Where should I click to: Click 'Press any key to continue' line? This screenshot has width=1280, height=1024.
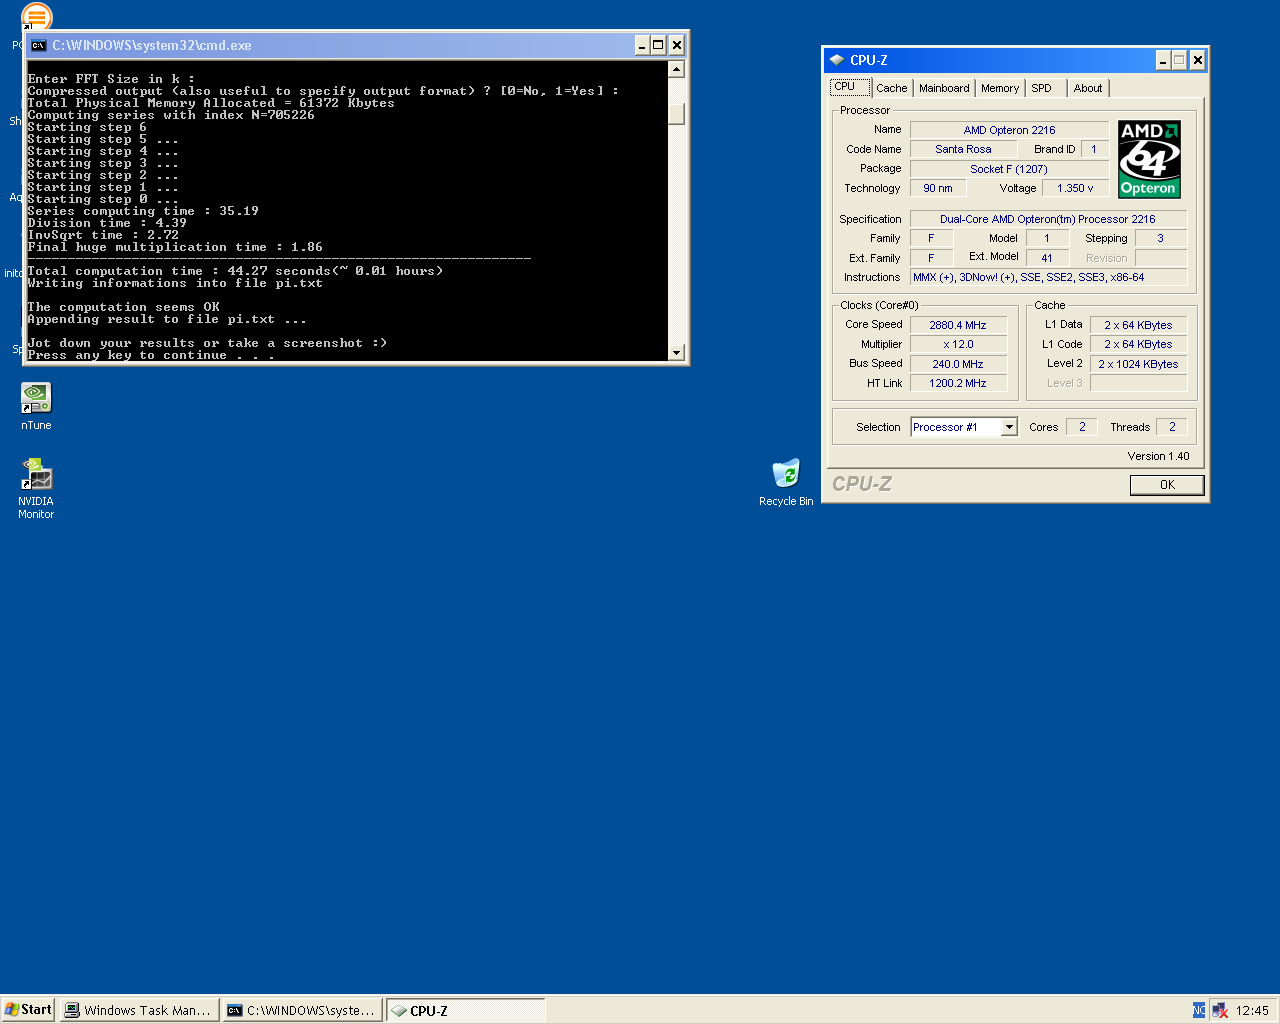[151, 355]
